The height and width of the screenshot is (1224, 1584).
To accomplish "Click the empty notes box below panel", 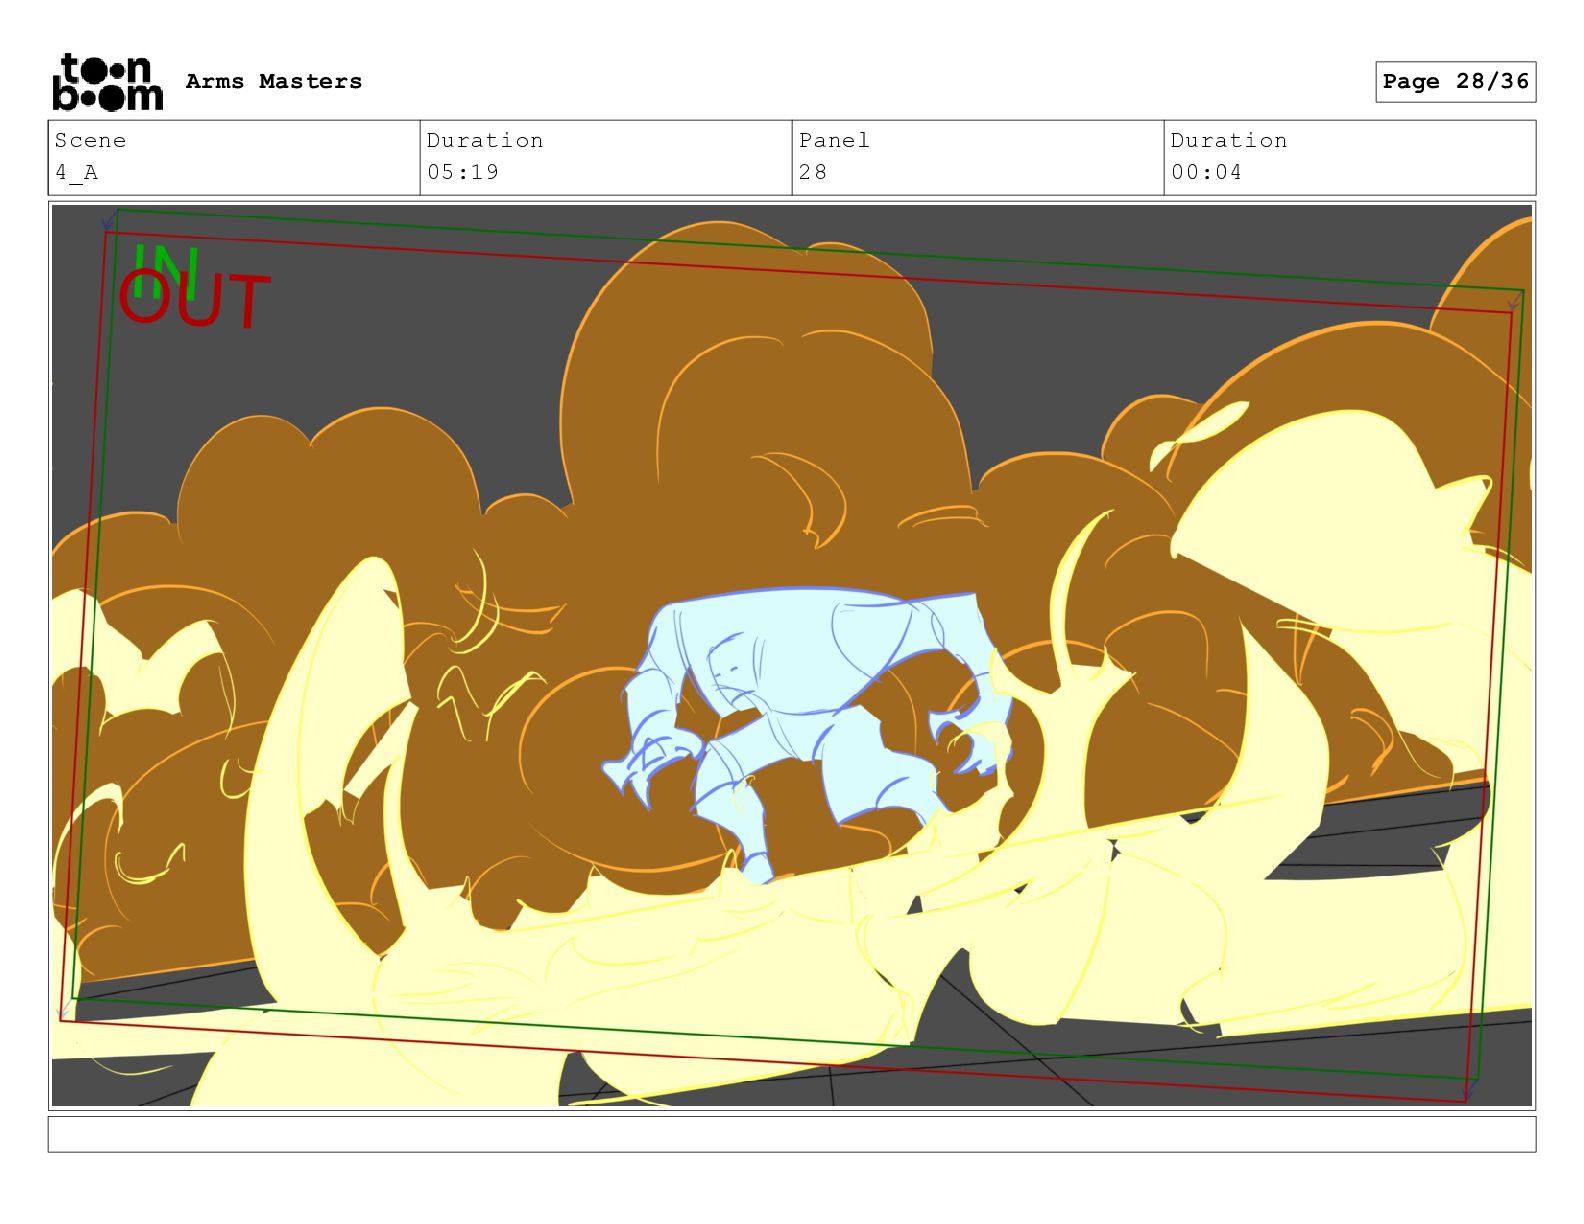I will pyautogui.click(x=791, y=1134).
